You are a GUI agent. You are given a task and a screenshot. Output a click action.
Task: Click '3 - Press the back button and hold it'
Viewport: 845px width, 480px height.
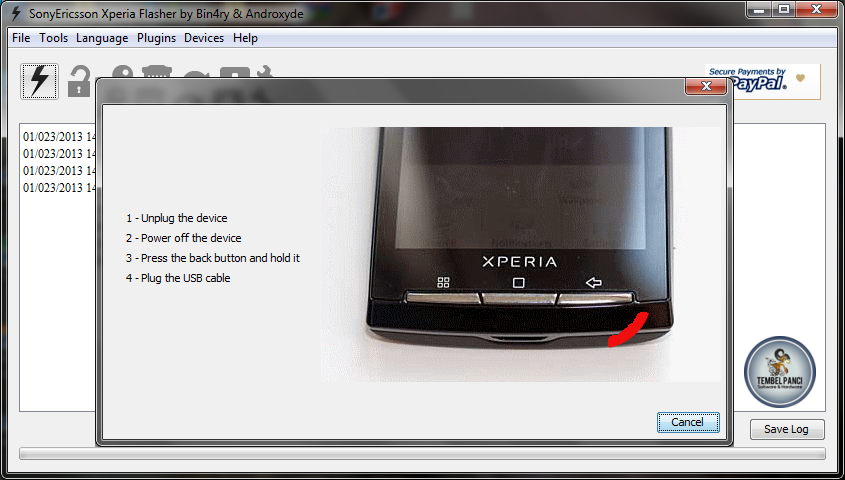[213, 258]
